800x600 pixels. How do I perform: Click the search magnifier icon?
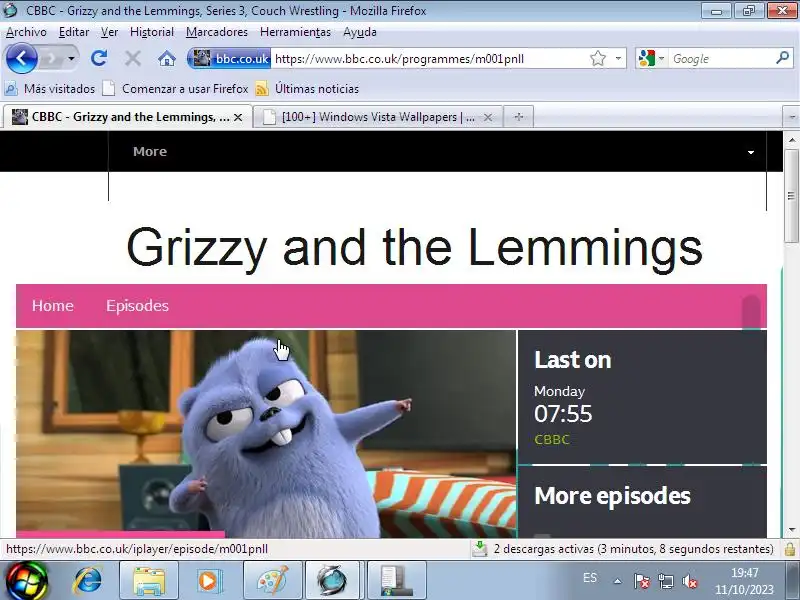click(x=783, y=58)
